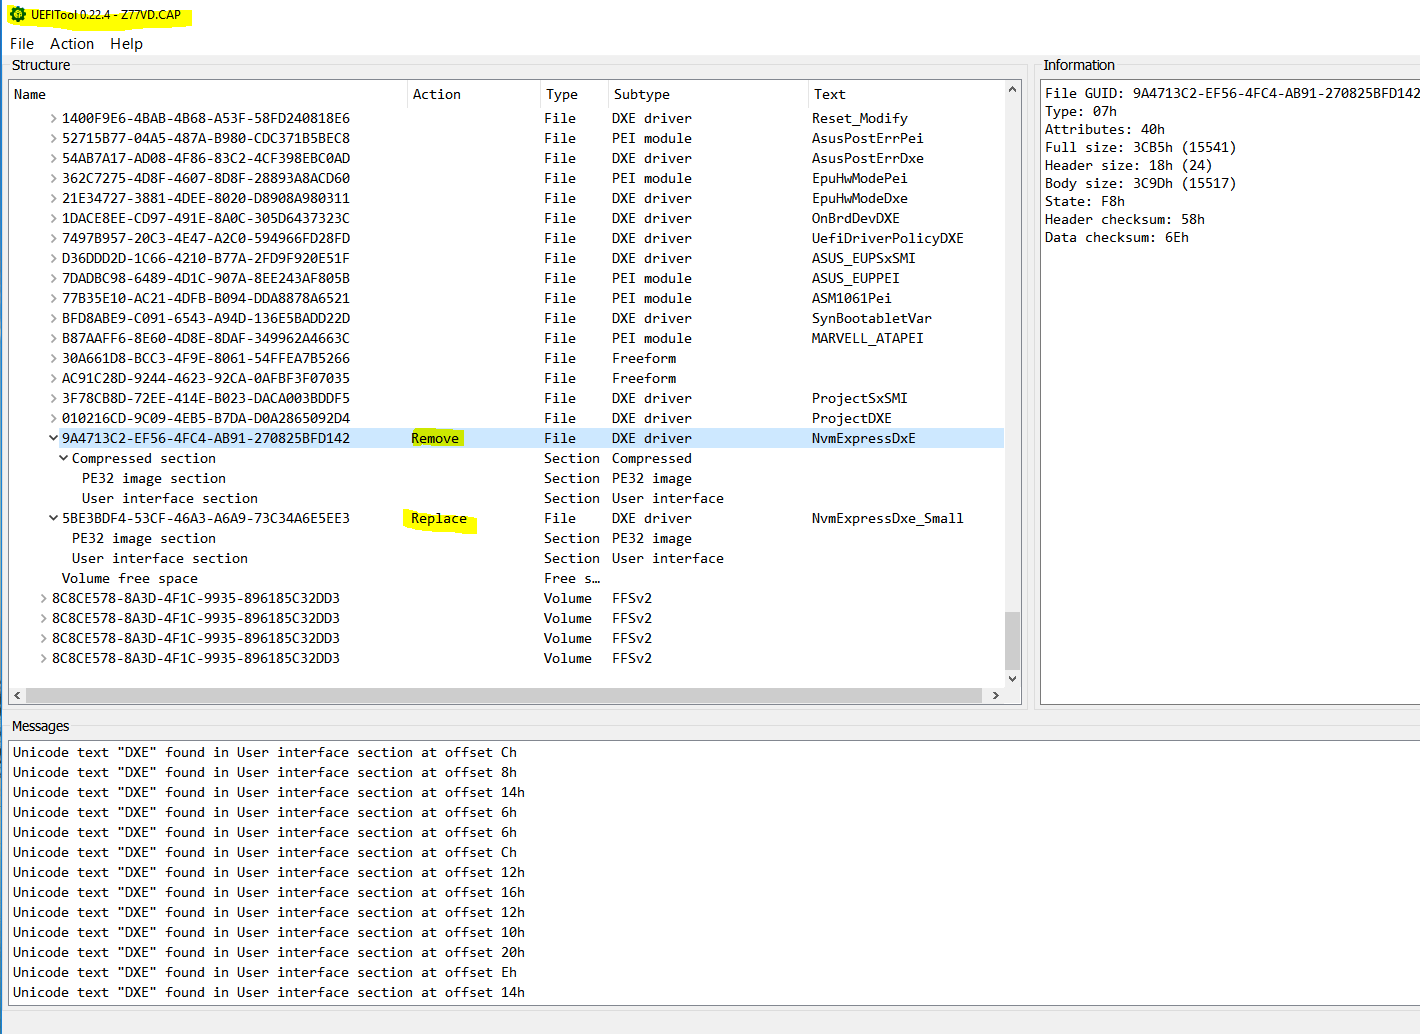
Task: Expand the 1DACE8EE OnBrdDevDXE node
Action: coord(53,218)
